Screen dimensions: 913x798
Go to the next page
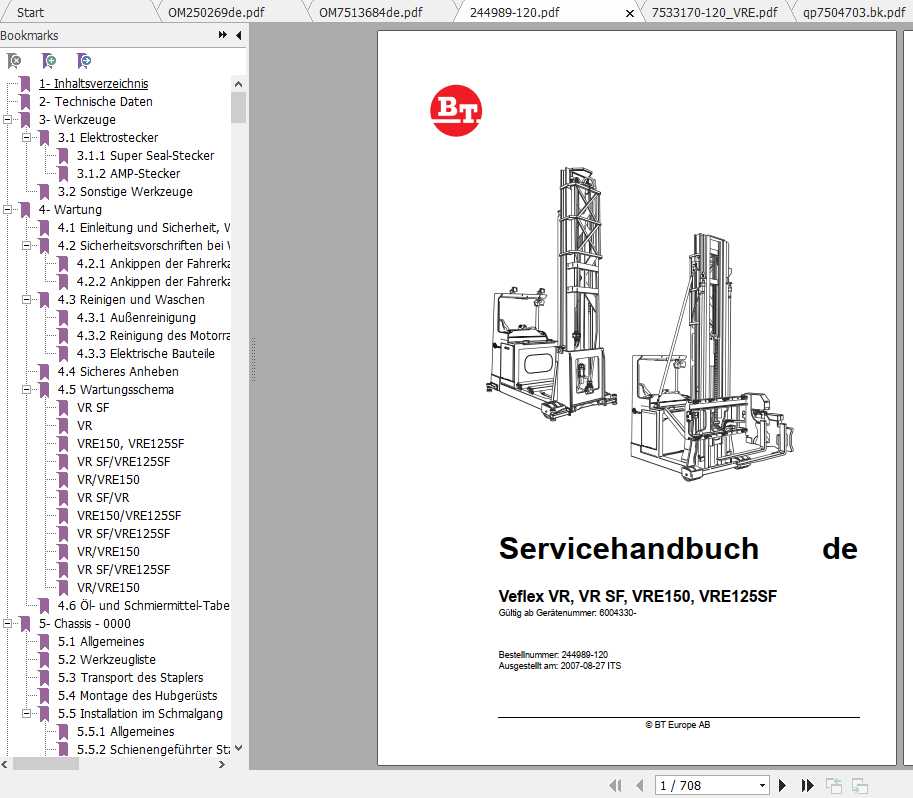click(x=783, y=786)
